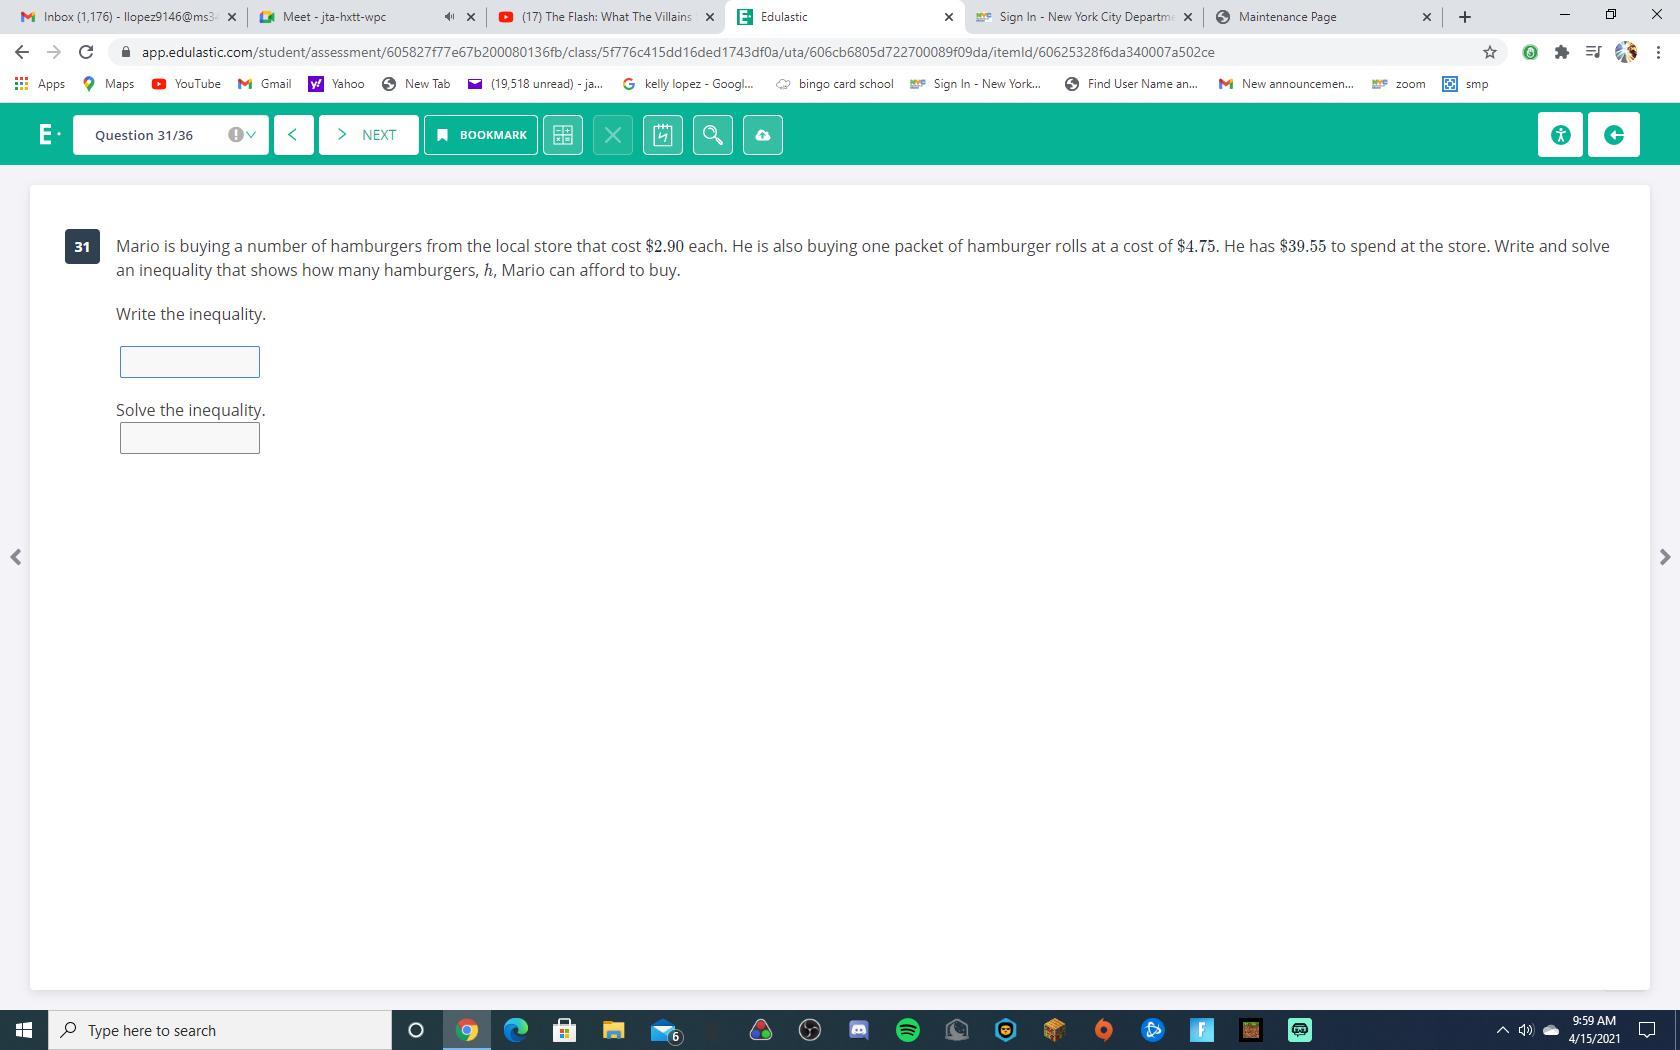Focus the Solve the inequality input

click(x=190, y=438)
